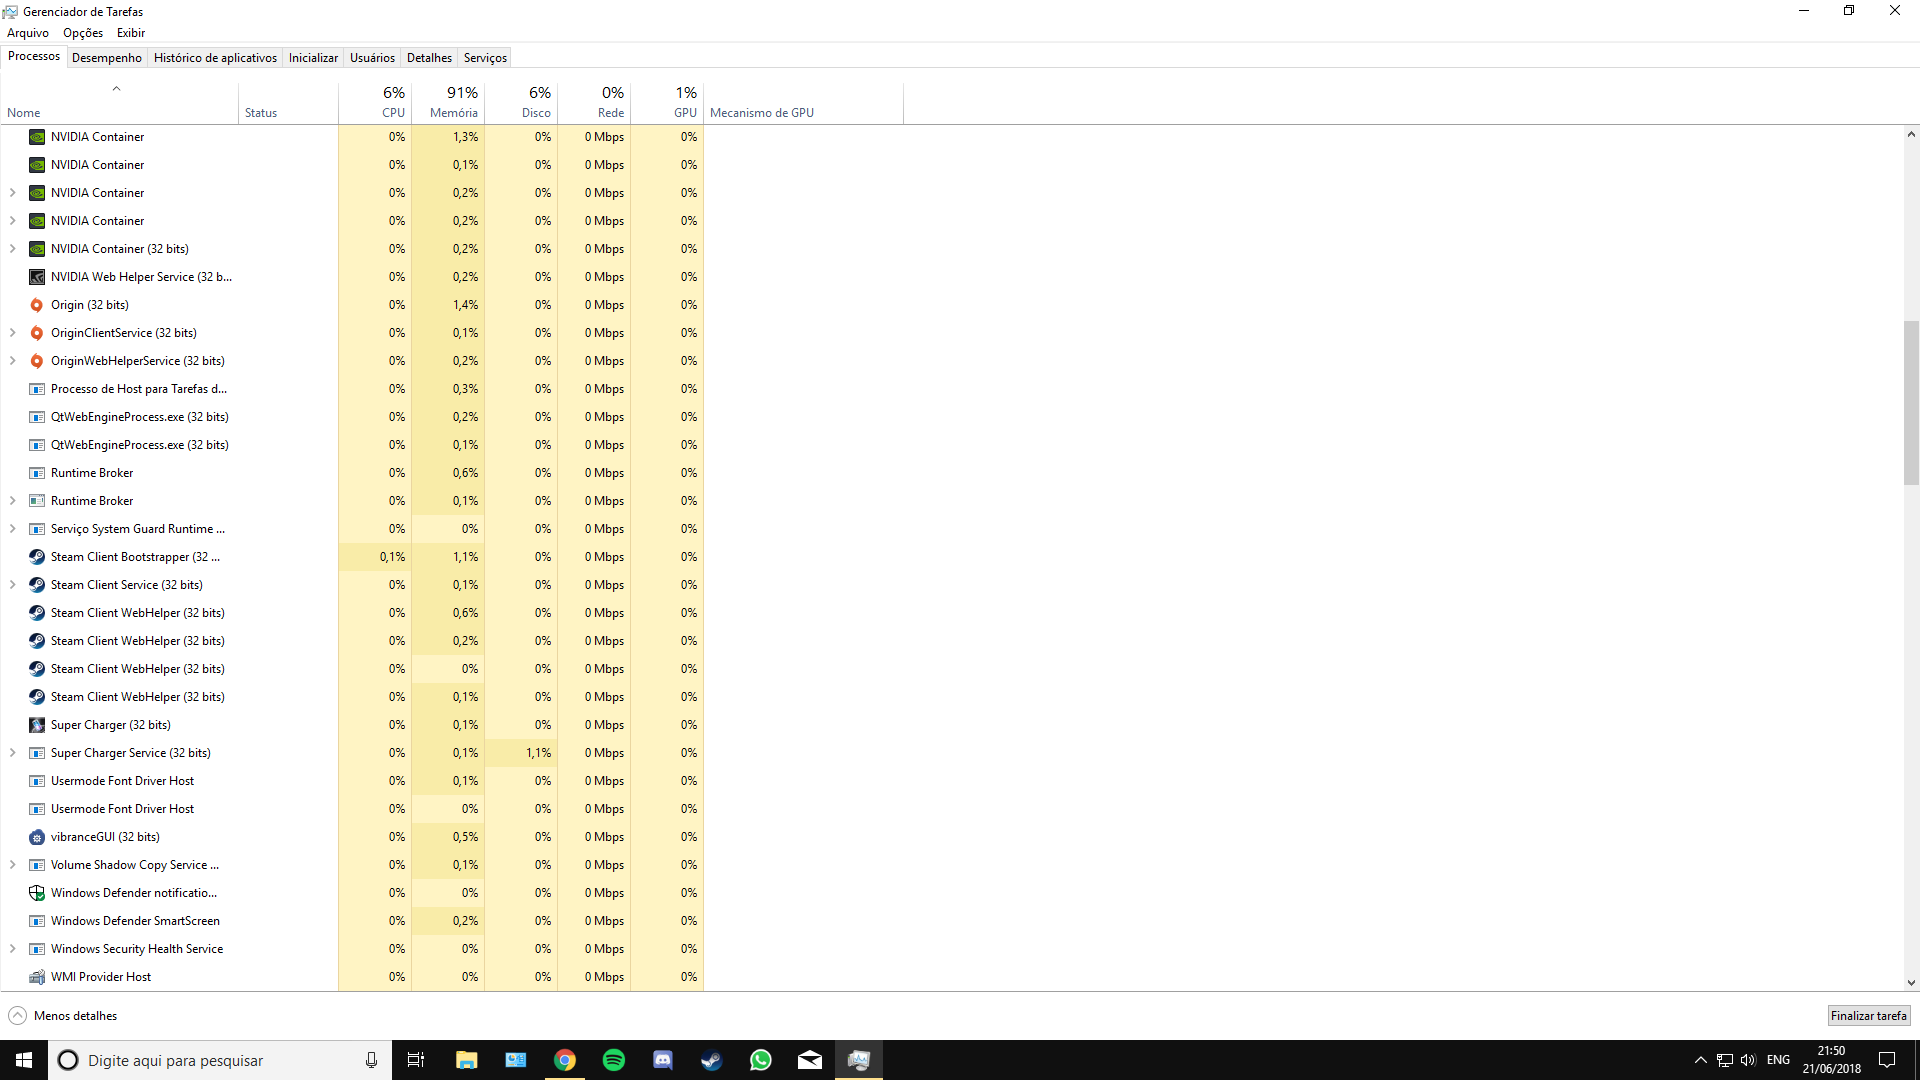Image resolution: width=1920 pixels, height=1082 pixels.
Task: Sort by Nome column header
Action: click(119, 103)
